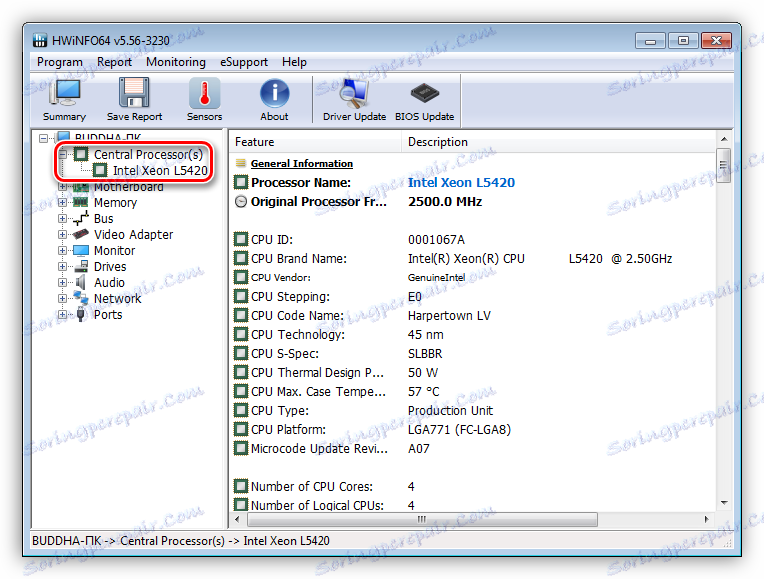764x579 pixels.
Task: Open the eSupport menu
Action: tap(244, 62)
